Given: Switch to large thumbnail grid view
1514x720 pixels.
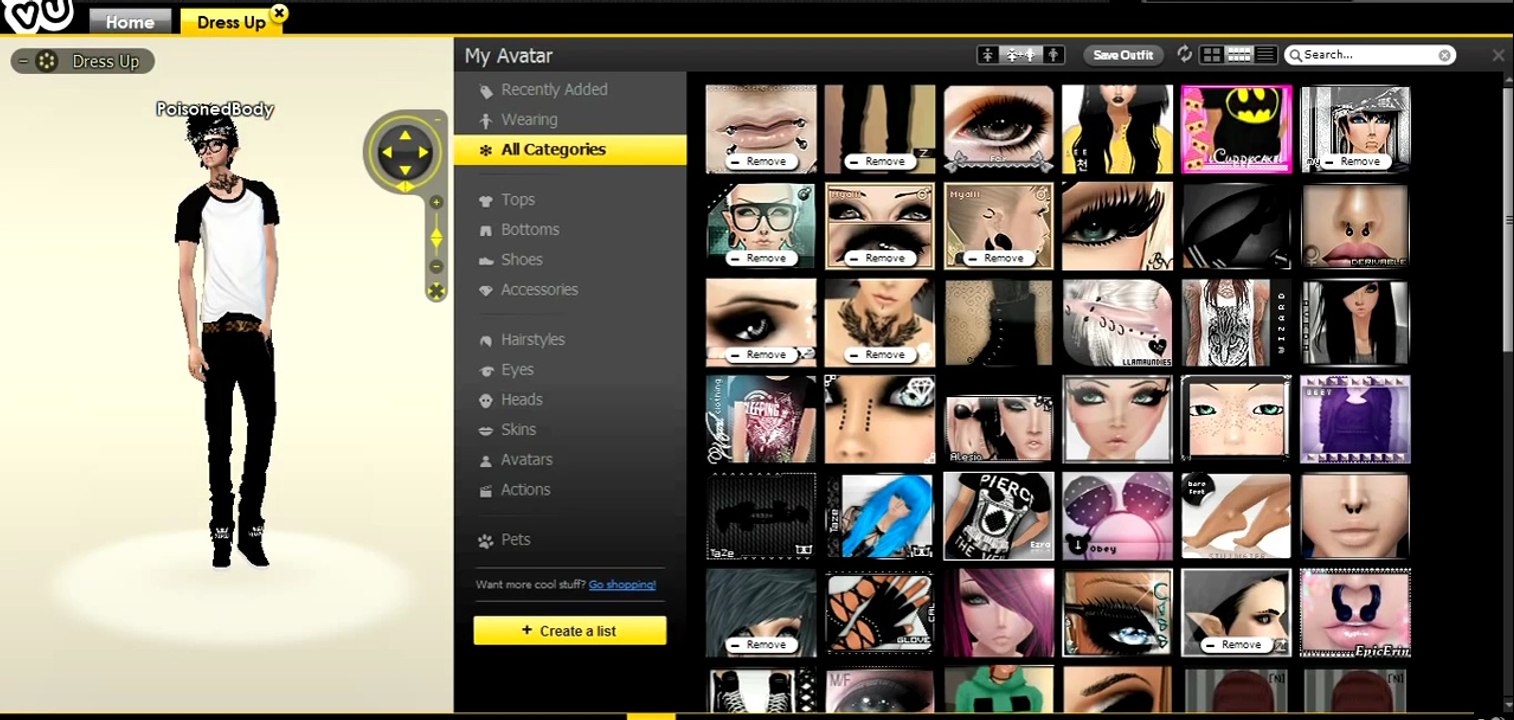Looking at the screenshot, I should (1212, 55).
